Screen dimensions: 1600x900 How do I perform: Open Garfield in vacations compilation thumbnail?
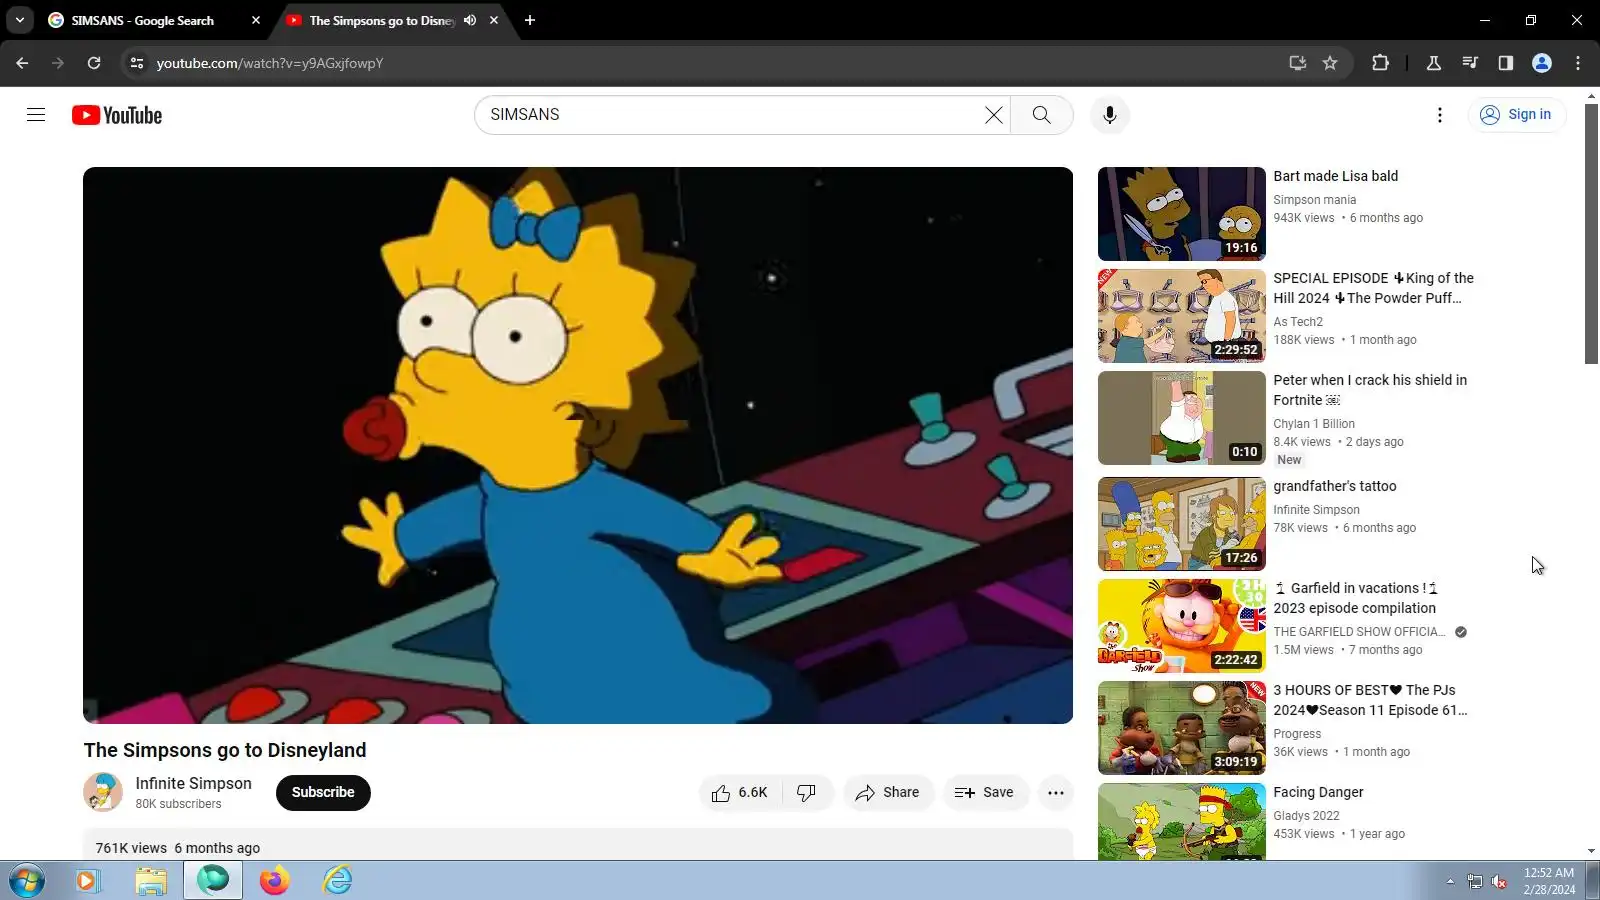coord(1181,626)
